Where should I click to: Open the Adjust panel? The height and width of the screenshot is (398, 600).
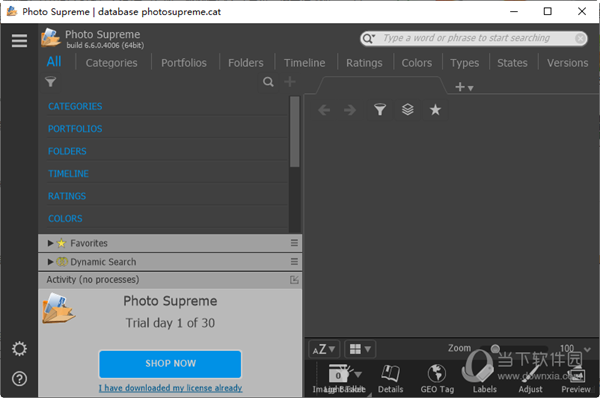pyautogui.click(x=530, y=378)
